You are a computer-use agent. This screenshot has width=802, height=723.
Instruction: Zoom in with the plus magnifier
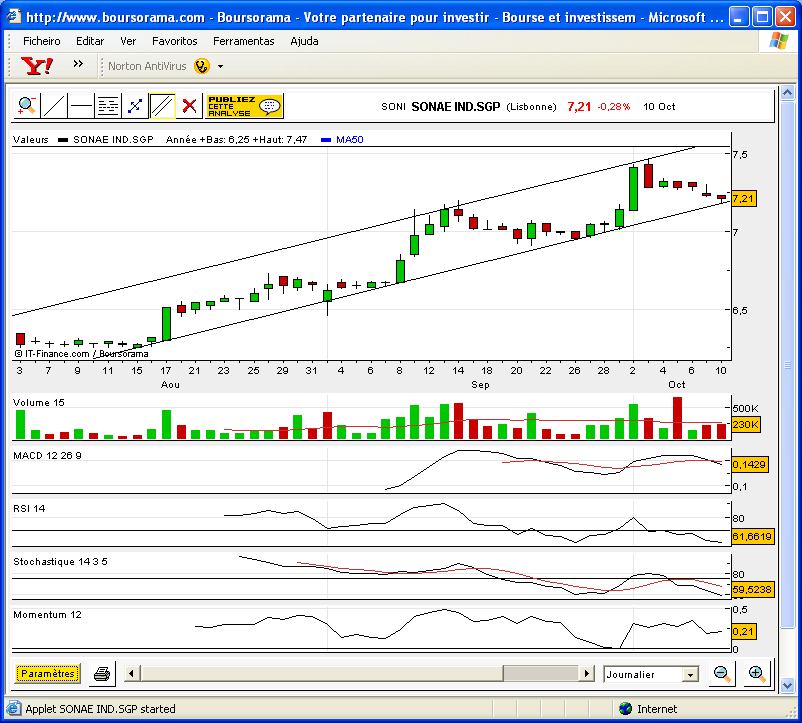756,674
